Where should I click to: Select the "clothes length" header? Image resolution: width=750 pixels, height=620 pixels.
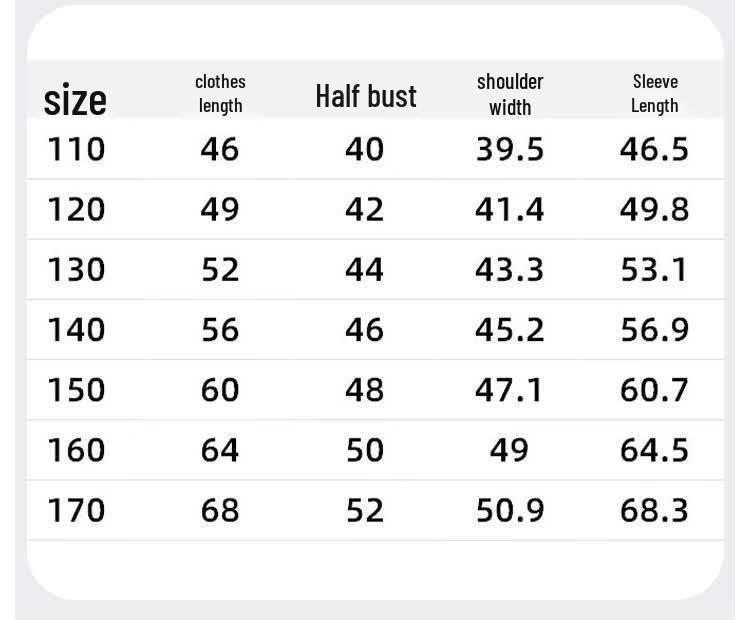pos(221,94)
